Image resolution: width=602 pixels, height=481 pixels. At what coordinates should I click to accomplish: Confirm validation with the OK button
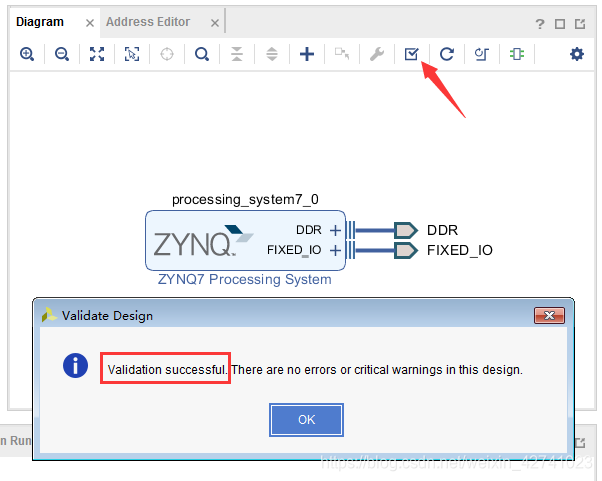[x=306, y=420]
